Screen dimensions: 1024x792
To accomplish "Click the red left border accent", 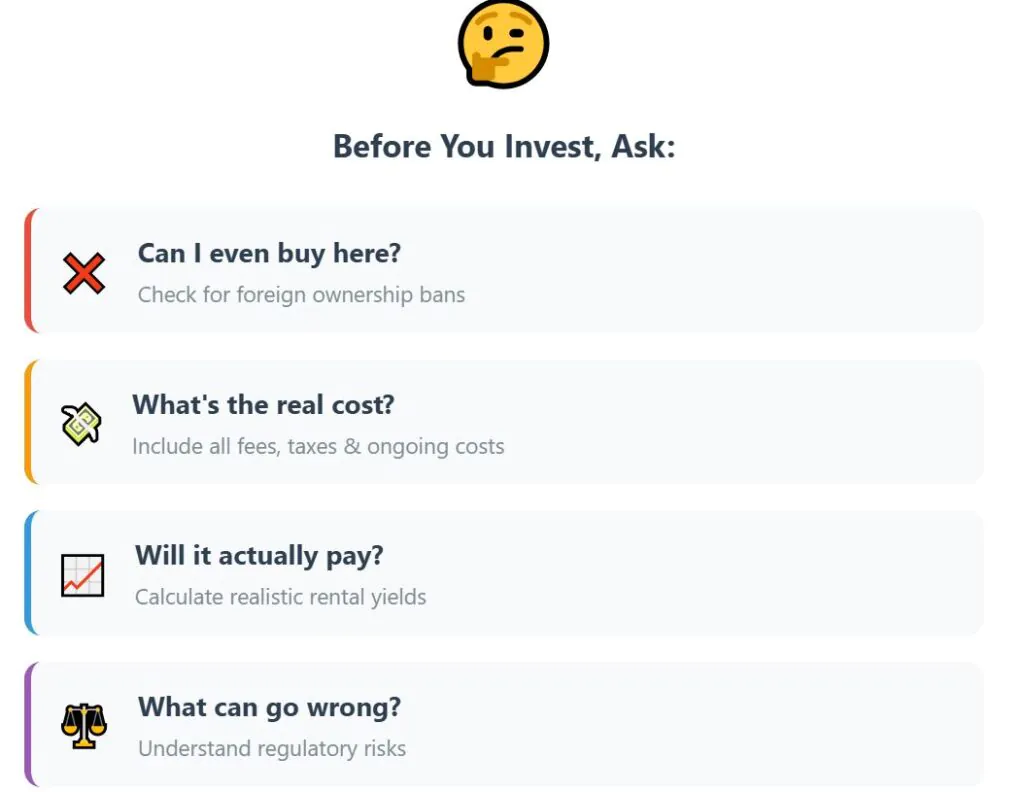I will (x=28, y=270).
